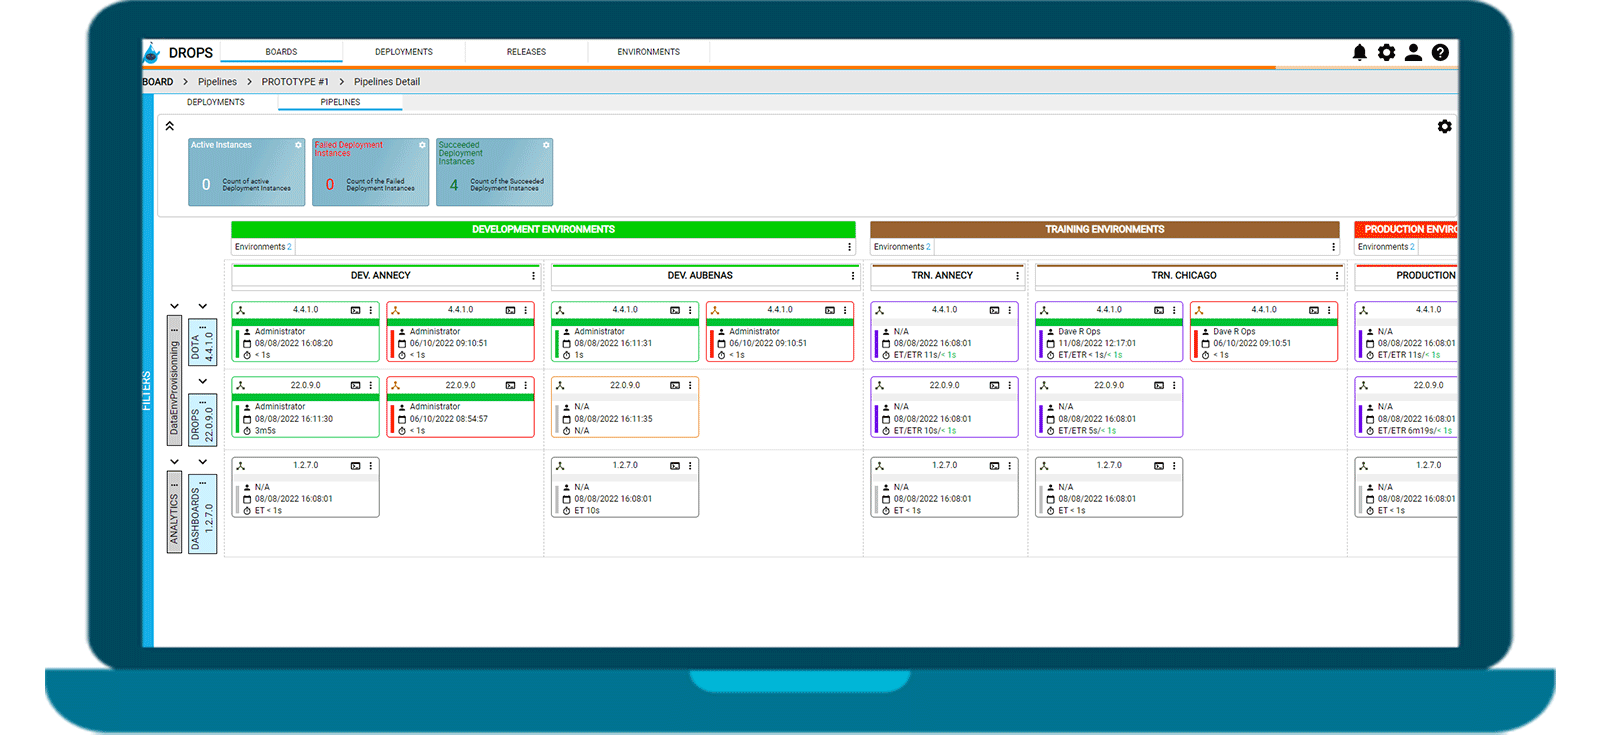This screenshot has width=1600, height=735.
Task: Select the PIPELINES sub-tab
Action: (340, 102)
